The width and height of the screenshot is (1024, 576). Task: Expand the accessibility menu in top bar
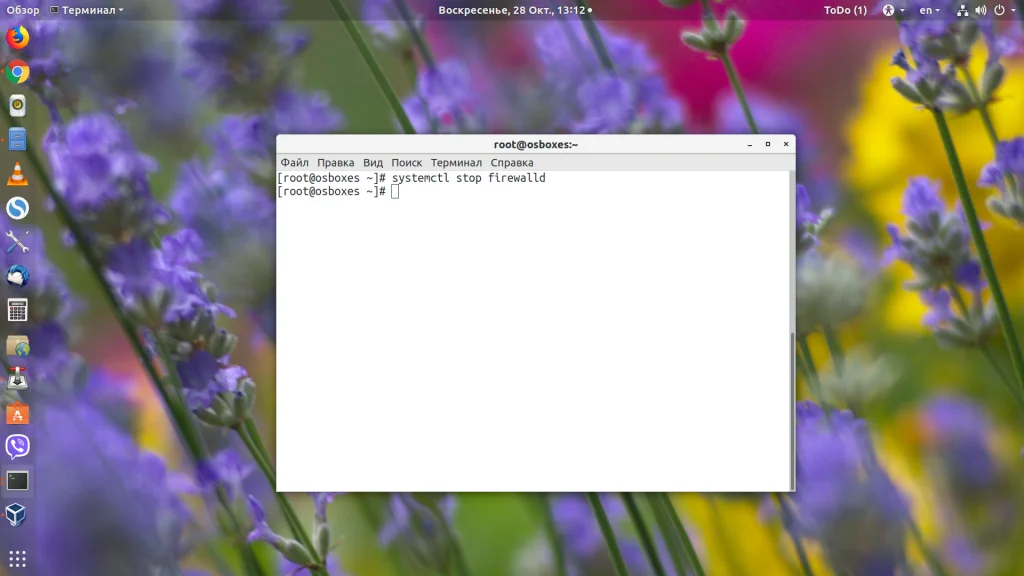point(893,10)
